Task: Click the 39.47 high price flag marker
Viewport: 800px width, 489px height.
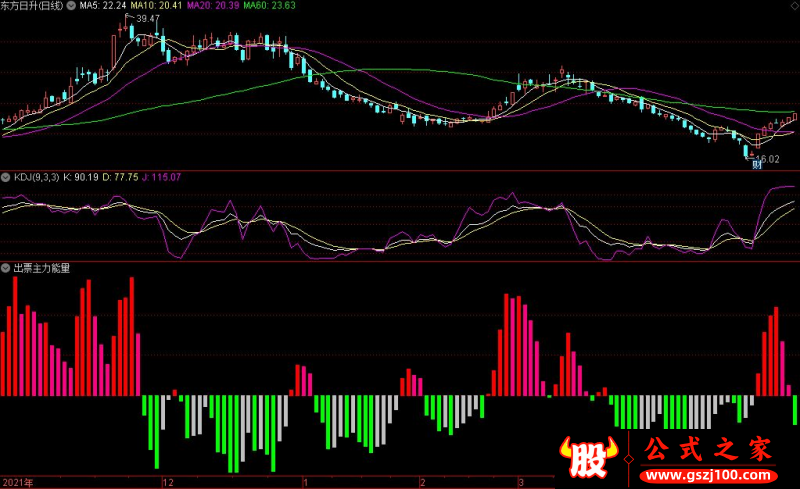Action: pos(143,18)
